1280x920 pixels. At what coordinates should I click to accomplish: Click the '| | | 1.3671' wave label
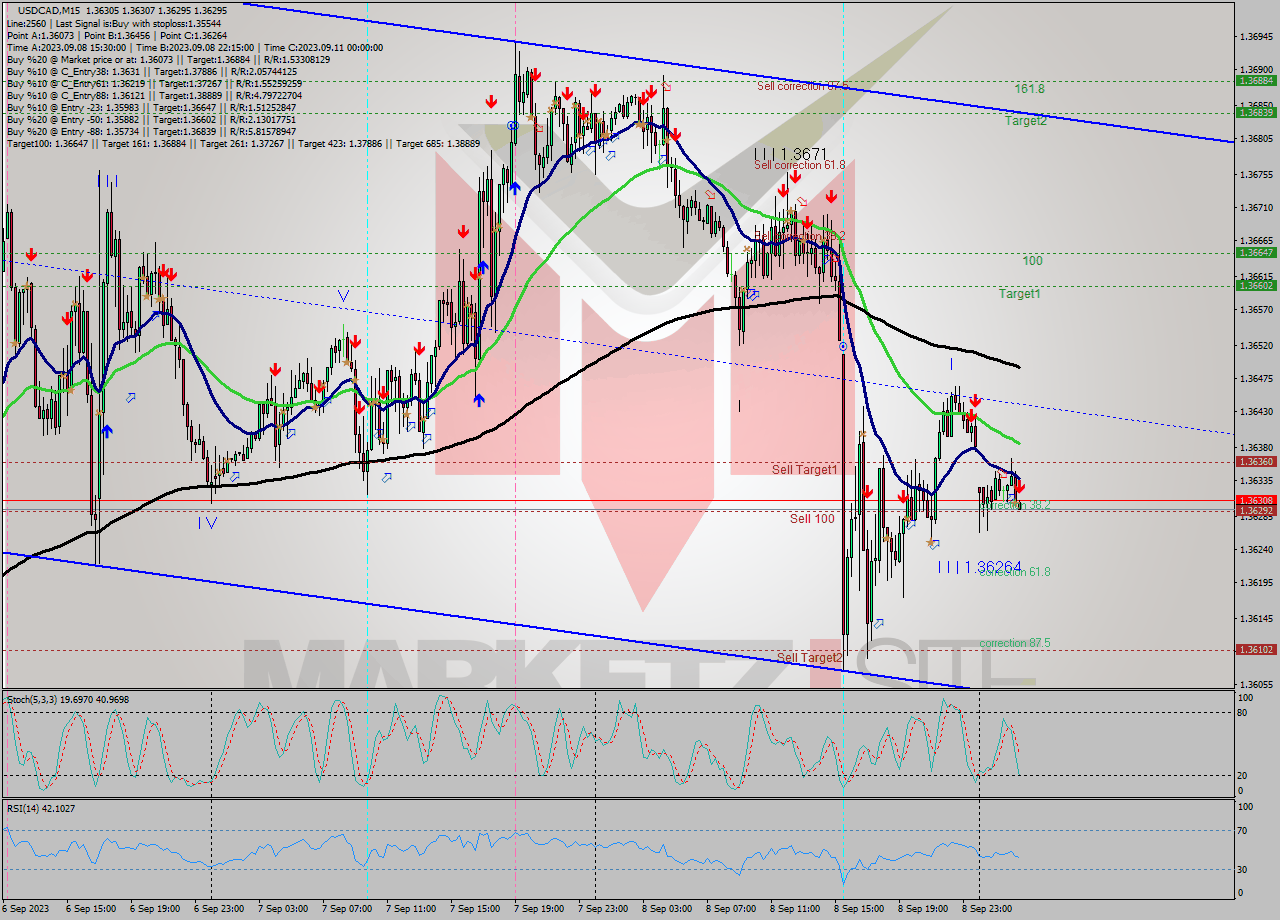(x=791, y=154)
